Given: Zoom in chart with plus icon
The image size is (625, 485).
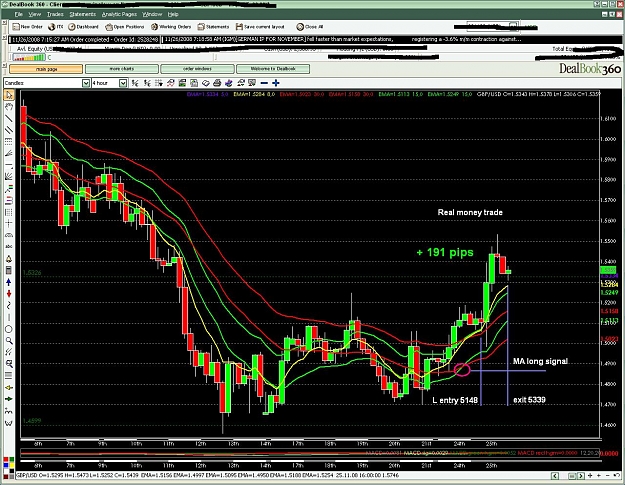Looking at the screenshot, I should click(276, 83).
